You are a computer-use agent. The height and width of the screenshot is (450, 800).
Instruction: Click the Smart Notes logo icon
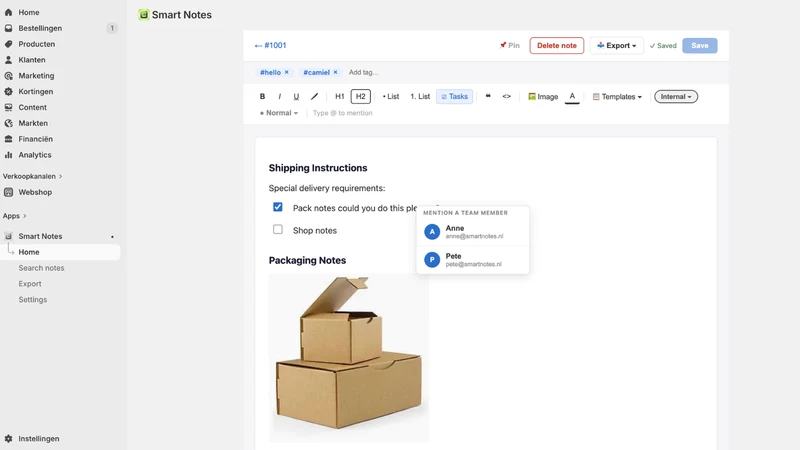click(144, 15)
